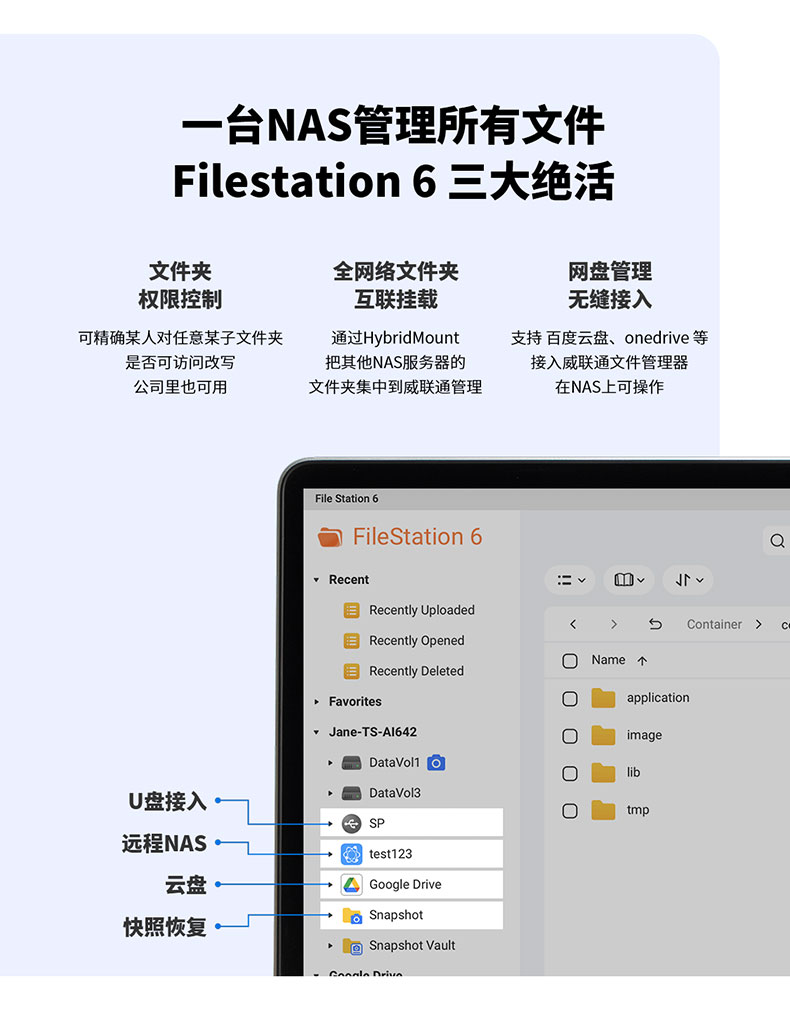
Task: Sort by the Name column header
Action: point(608,660)
